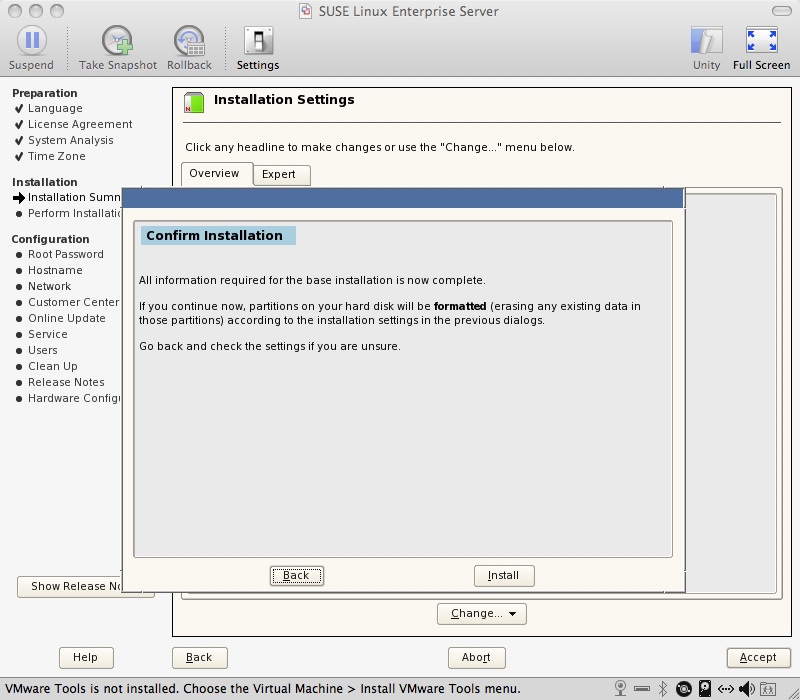
Task: Click the Customer Center step
Action: point(73,302)
